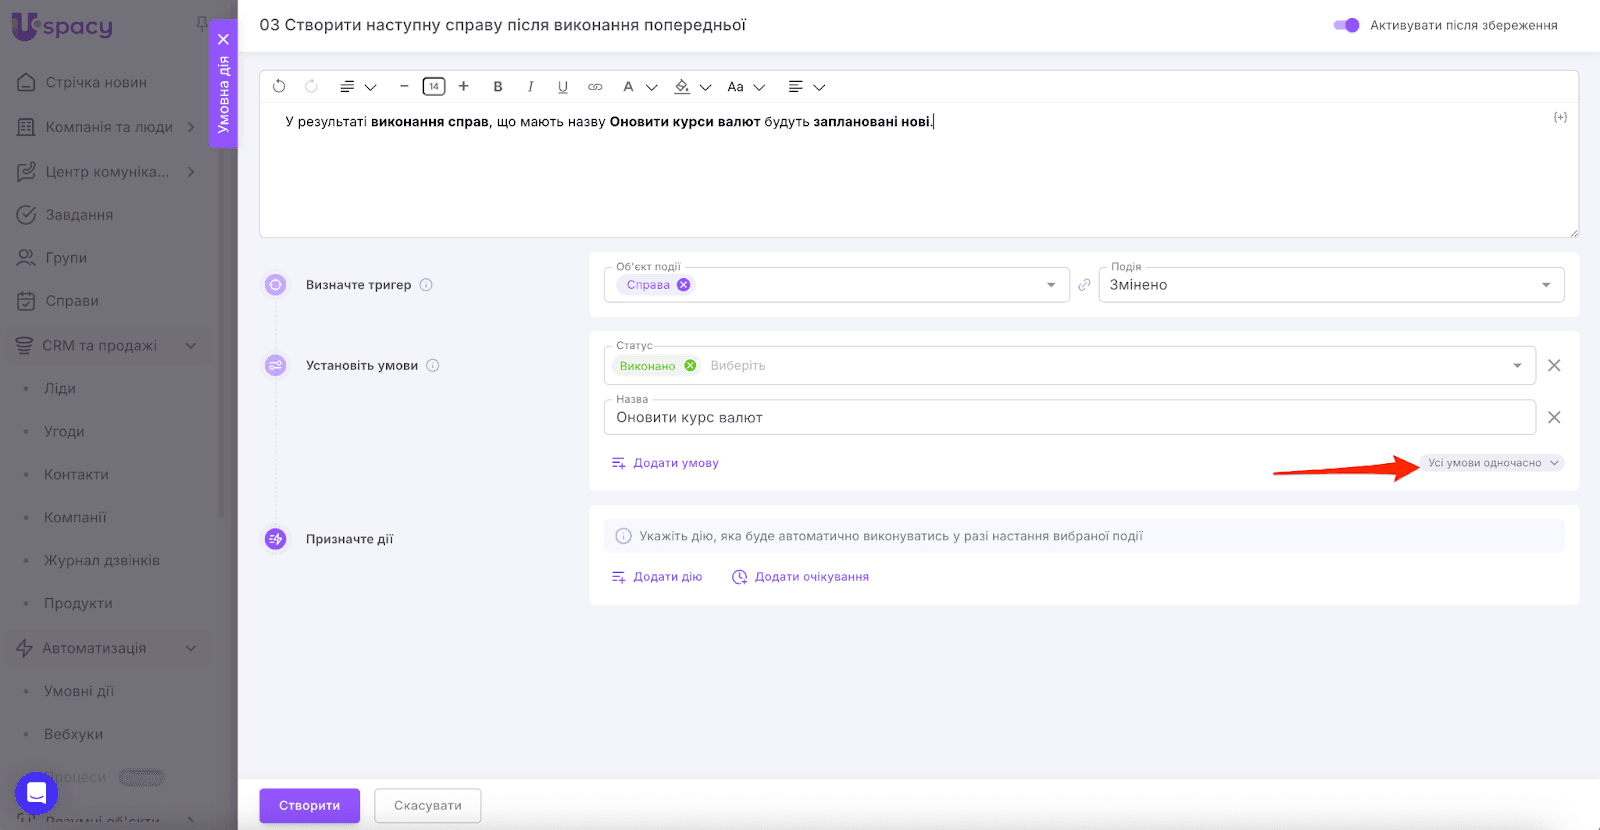Remove the Справа chip from event object
Viewport: 1600px width, 830px height.
(684, 285)
